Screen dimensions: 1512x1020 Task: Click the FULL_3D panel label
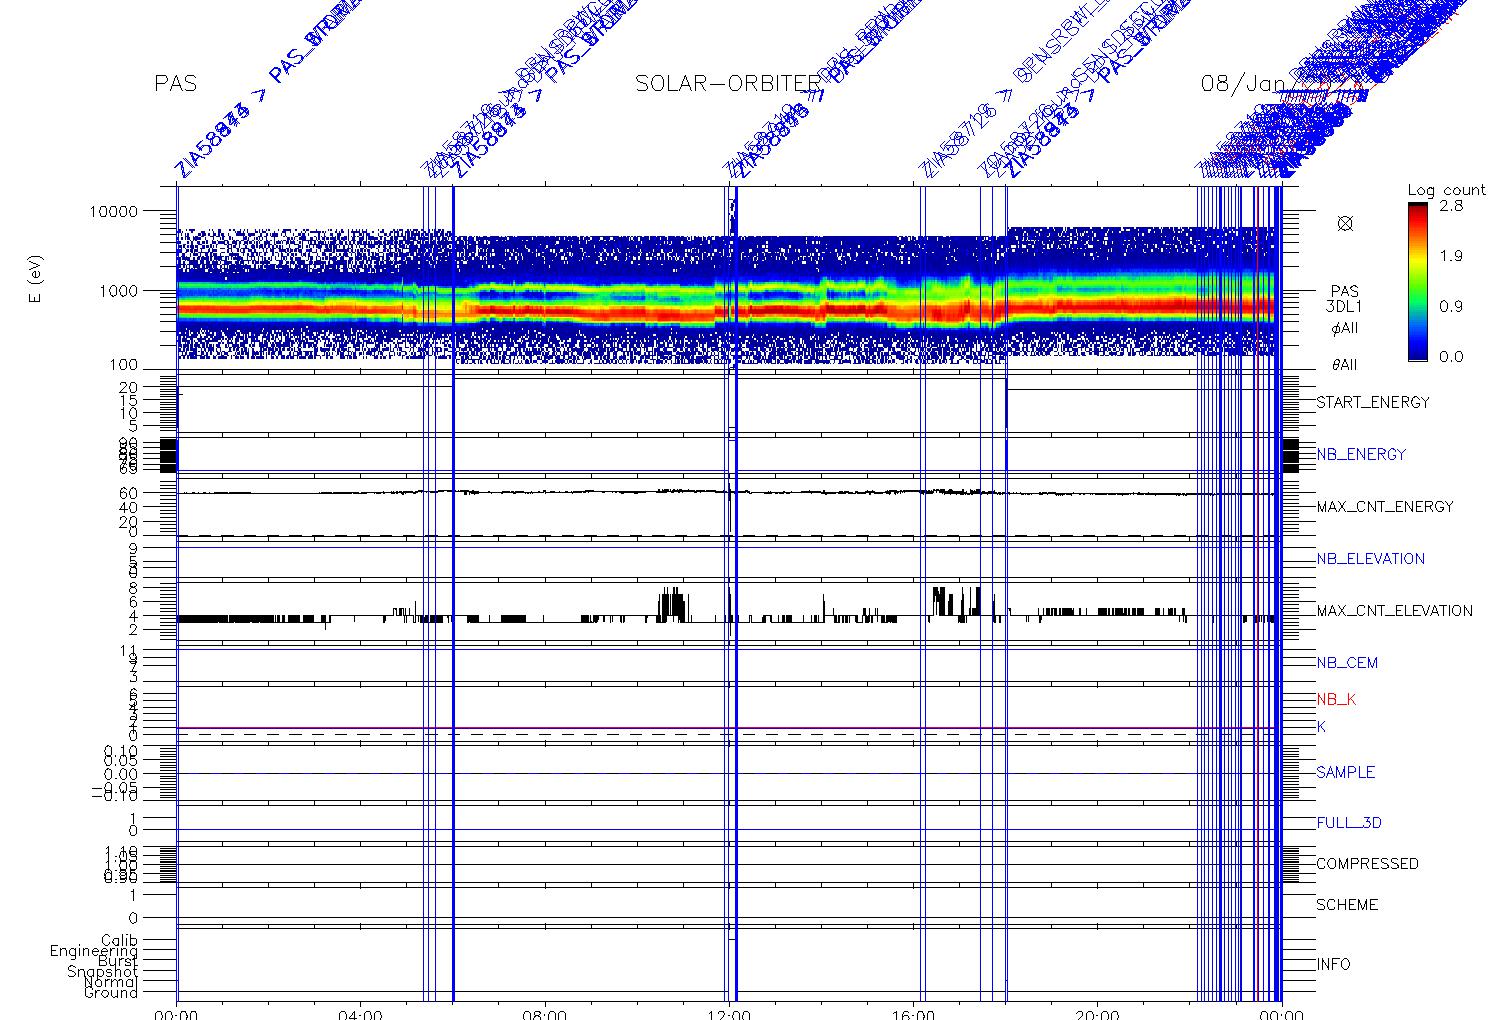(1349, 823)
